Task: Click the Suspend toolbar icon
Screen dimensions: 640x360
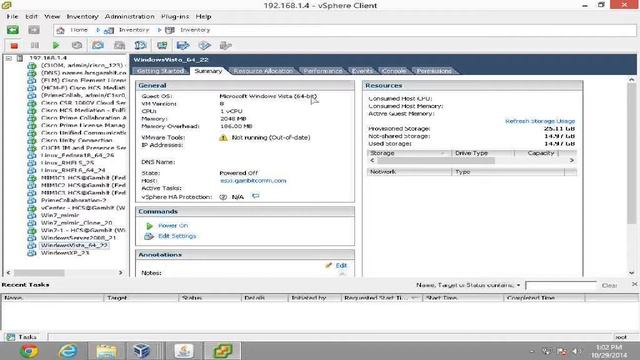Action: tap(35, 46)
